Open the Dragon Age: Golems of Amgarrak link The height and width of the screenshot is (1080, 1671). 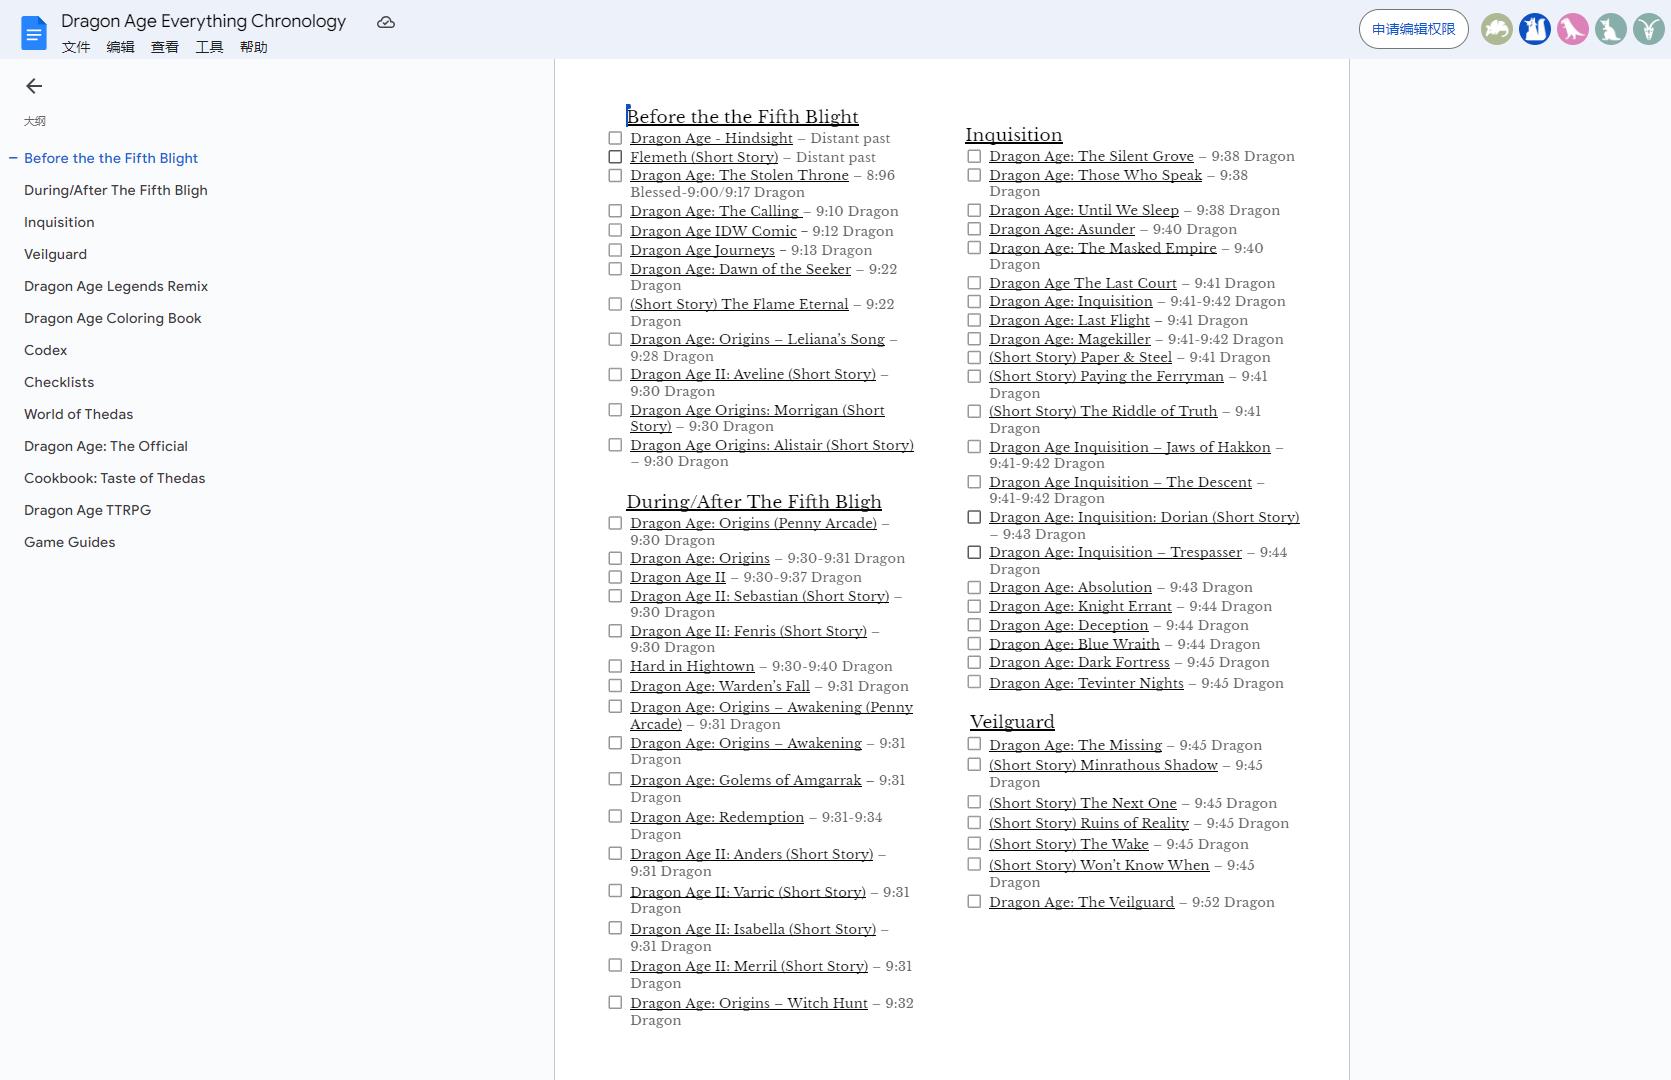coord(746,780)
